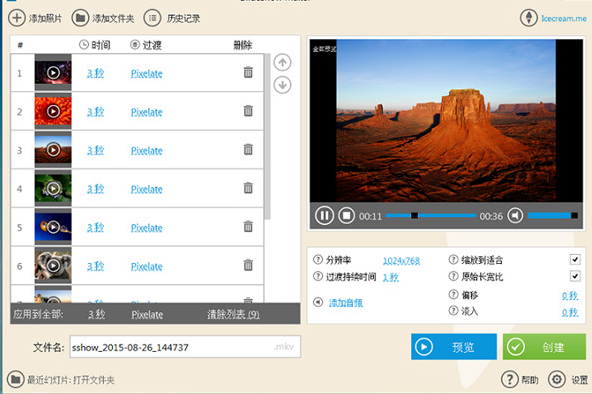Edit offset (偏移) 0秒 value

coord(570,296)
